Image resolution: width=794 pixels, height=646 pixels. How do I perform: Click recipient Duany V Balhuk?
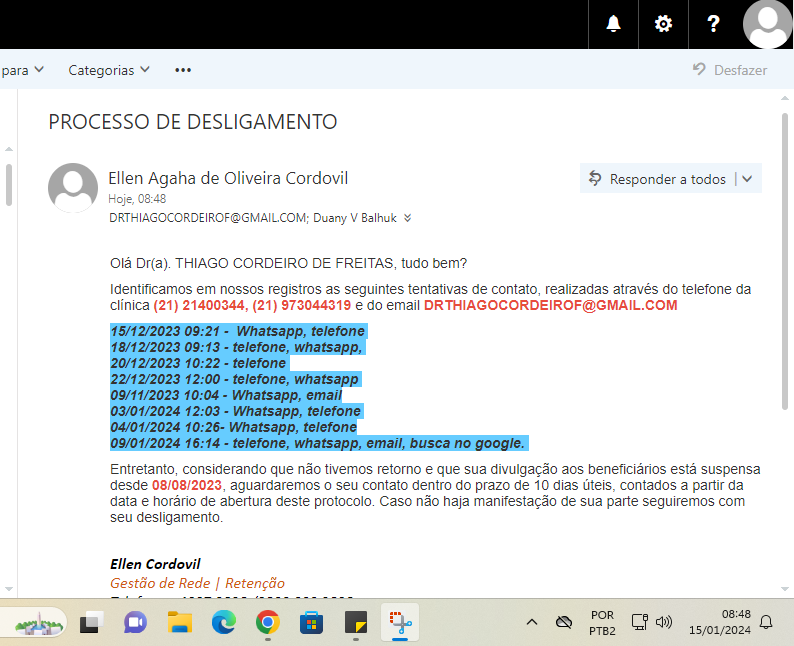(x=354, y=218)
